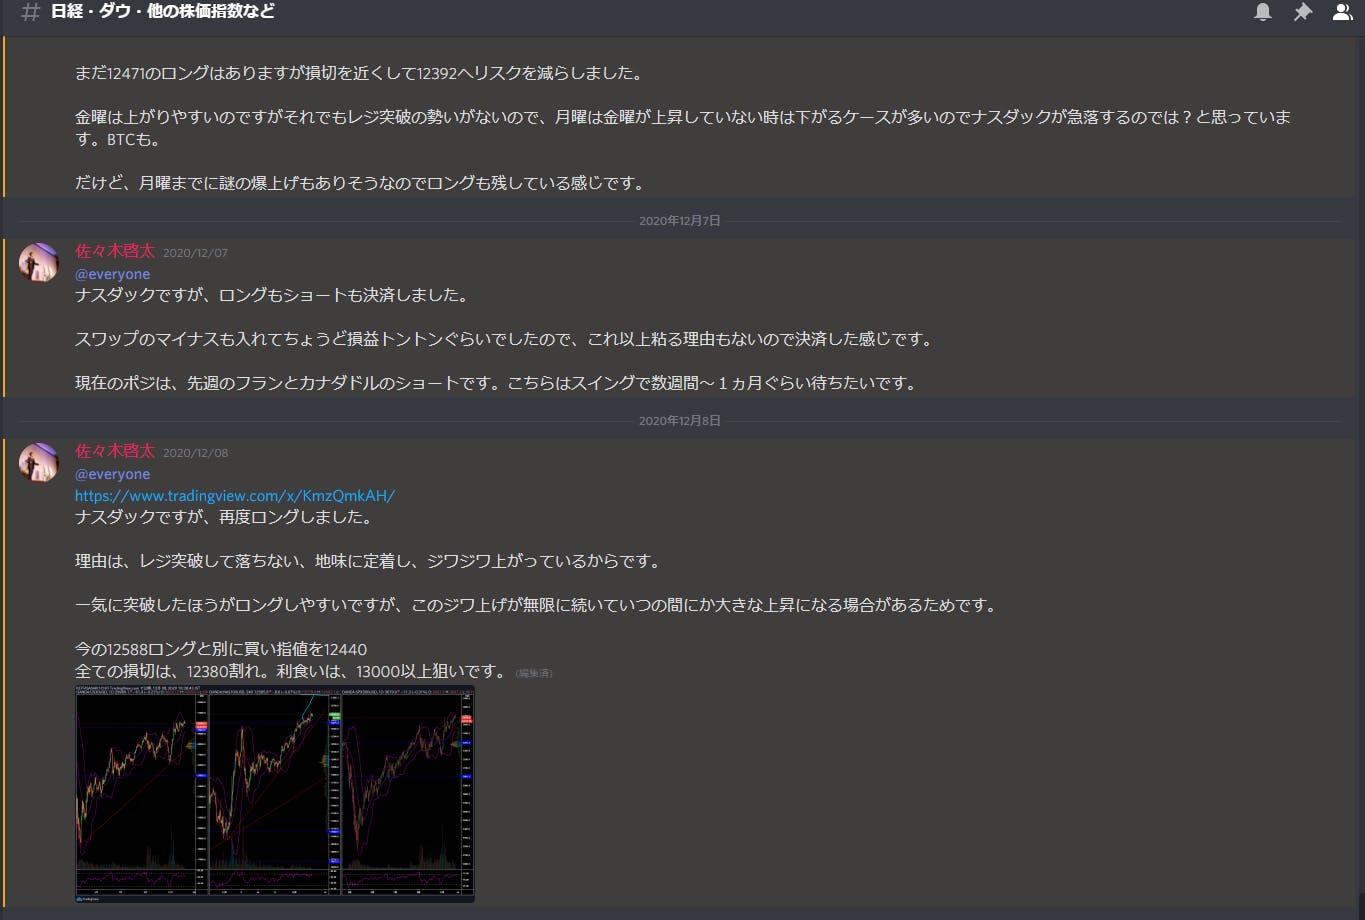Click the line 'ナスダックですが、再度ロングしました。'
Image resolution: width=1365 pixels, height=920 pixels.
223,517
